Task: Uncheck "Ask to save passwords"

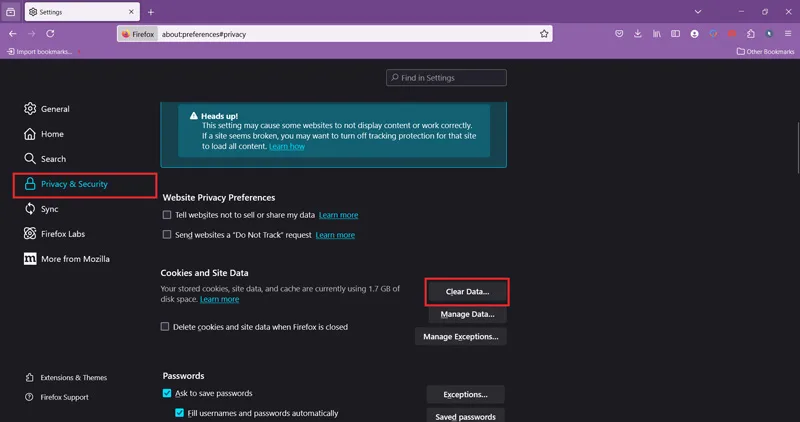Action: coord(167,393)
